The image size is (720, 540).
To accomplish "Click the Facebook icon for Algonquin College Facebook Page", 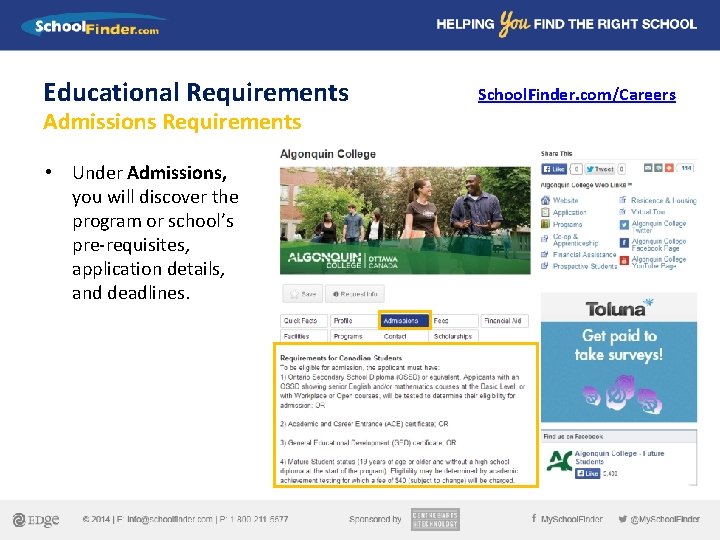I will (x=624, y=243).
